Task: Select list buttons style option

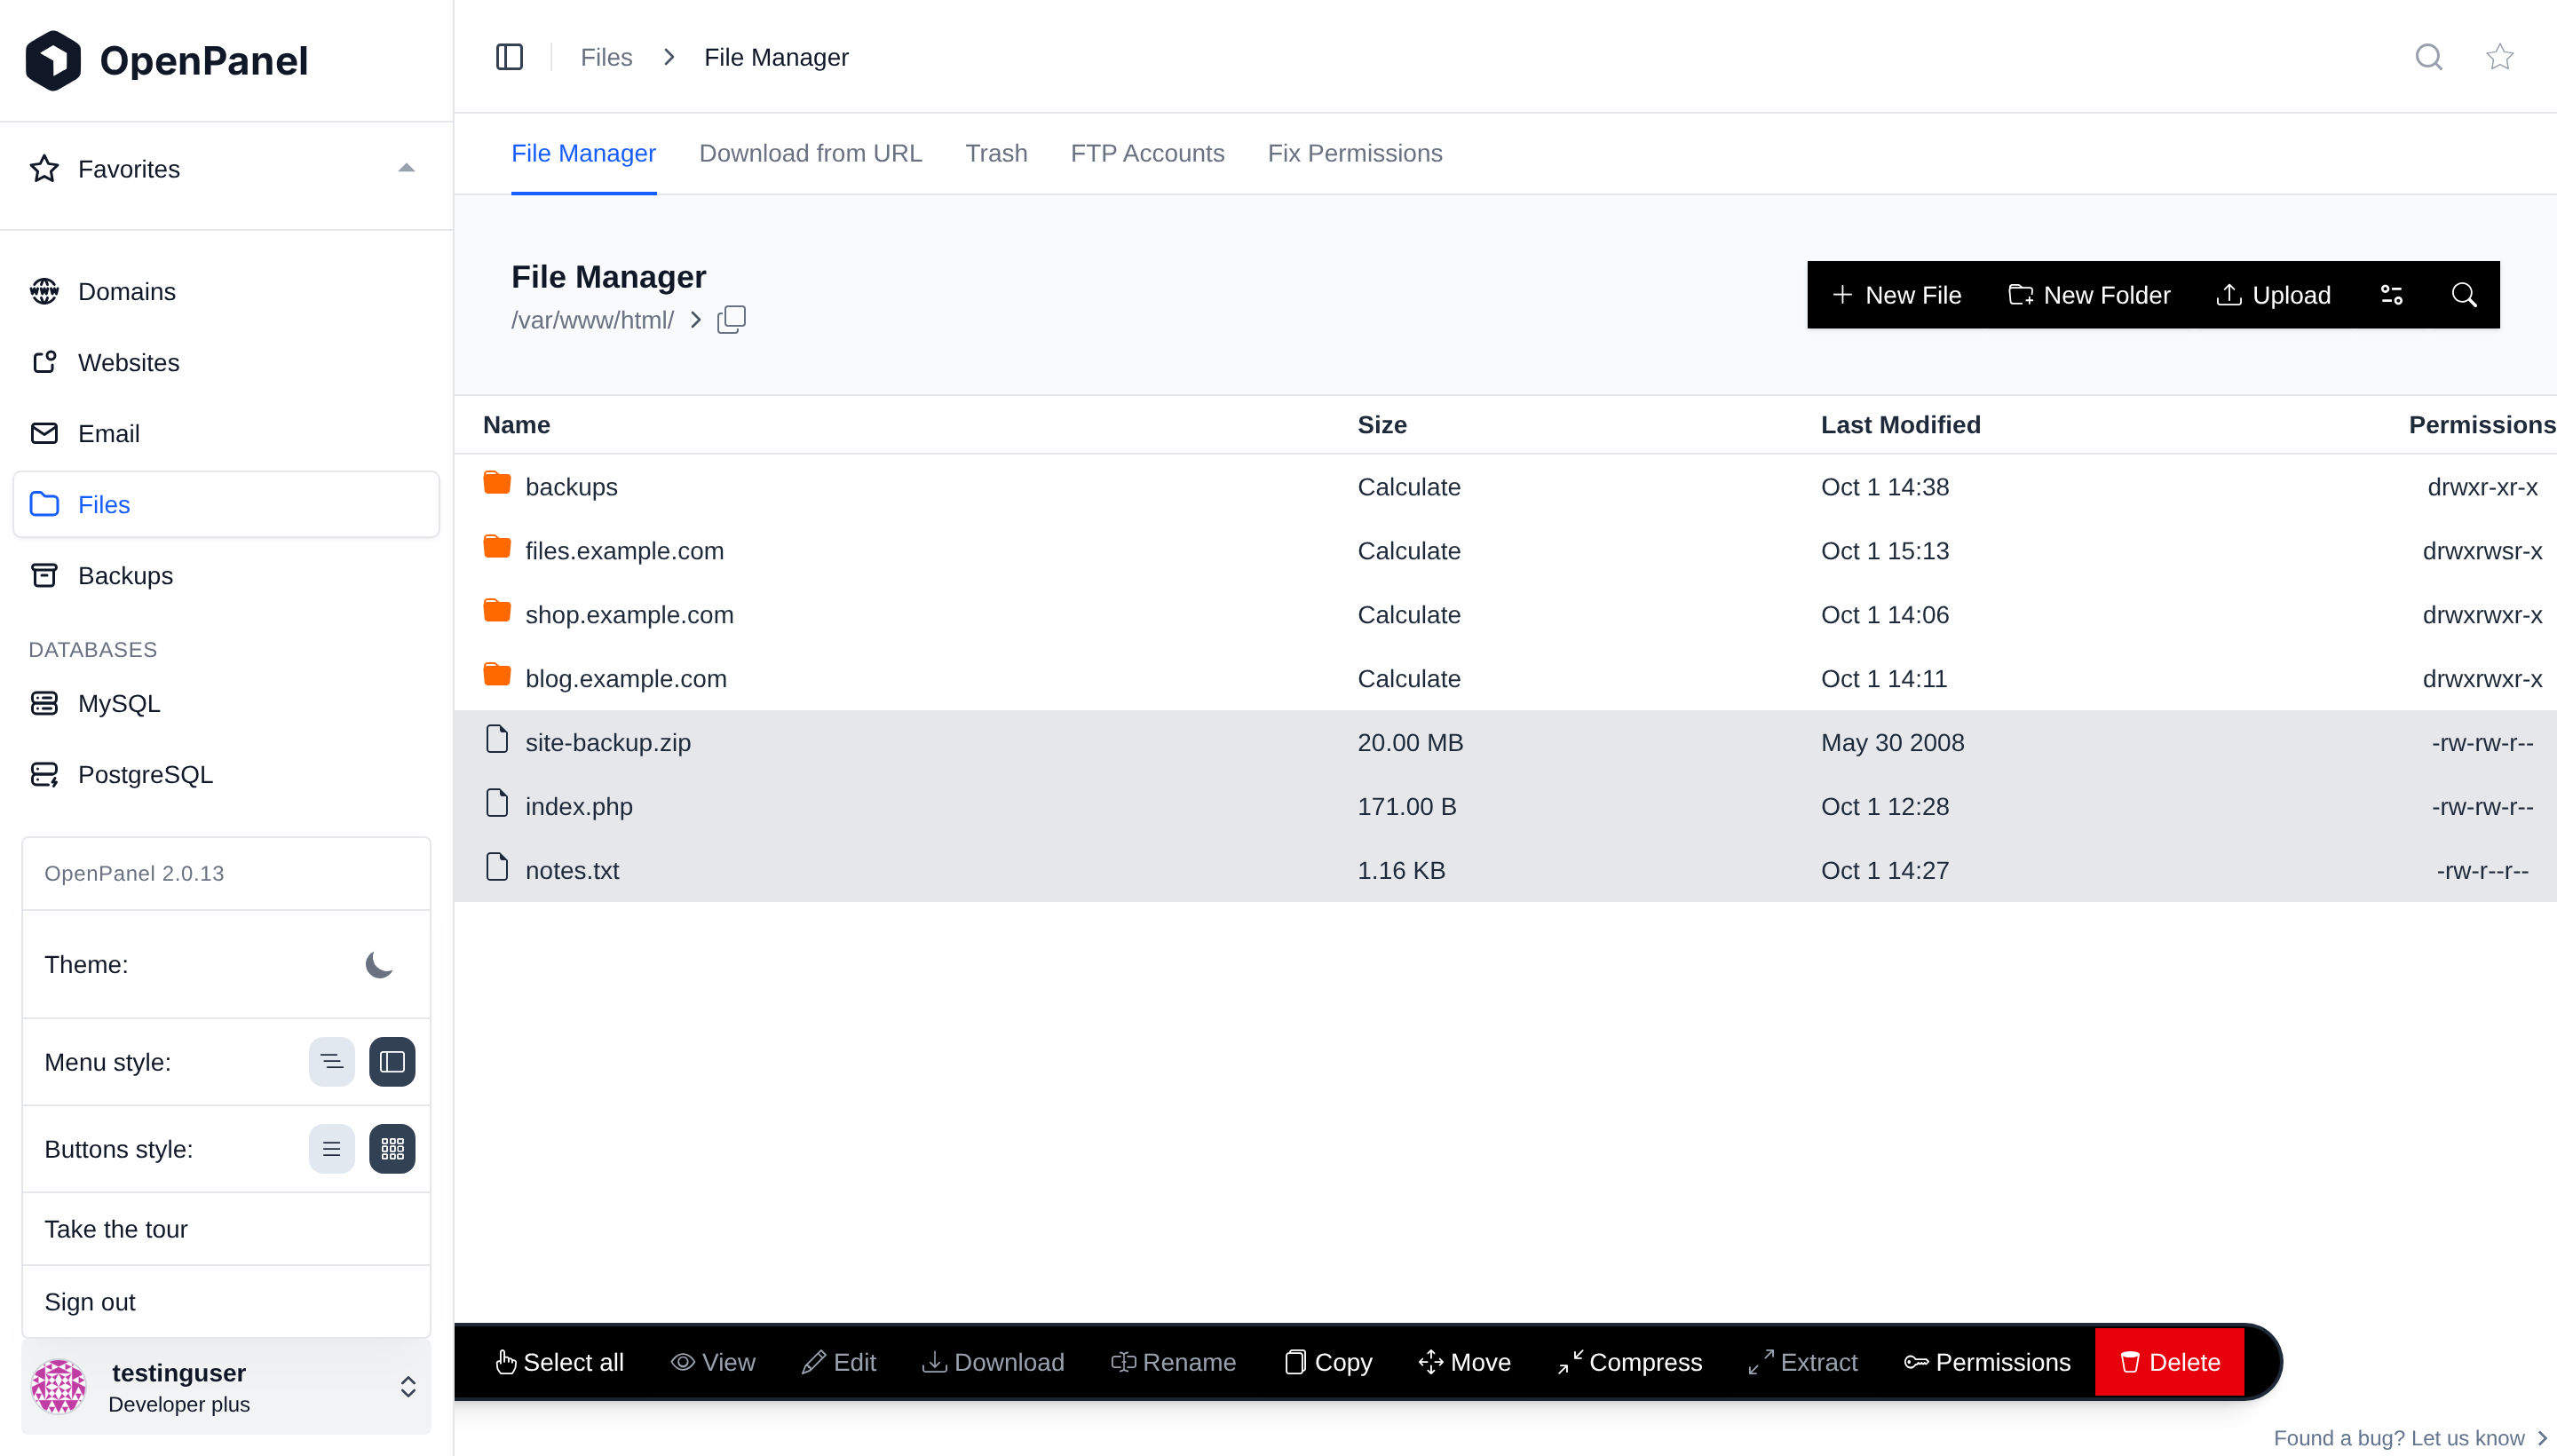Action: [332, 1149]
